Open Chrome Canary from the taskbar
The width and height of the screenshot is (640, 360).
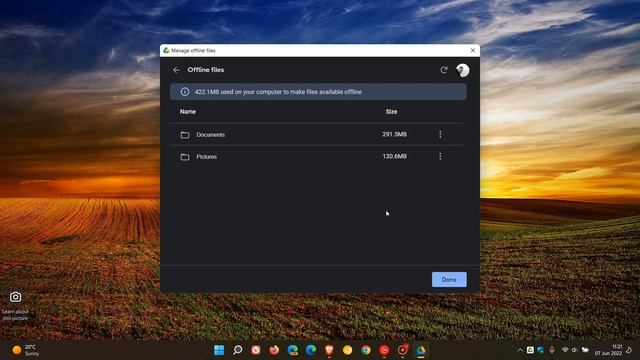point(347,350)
